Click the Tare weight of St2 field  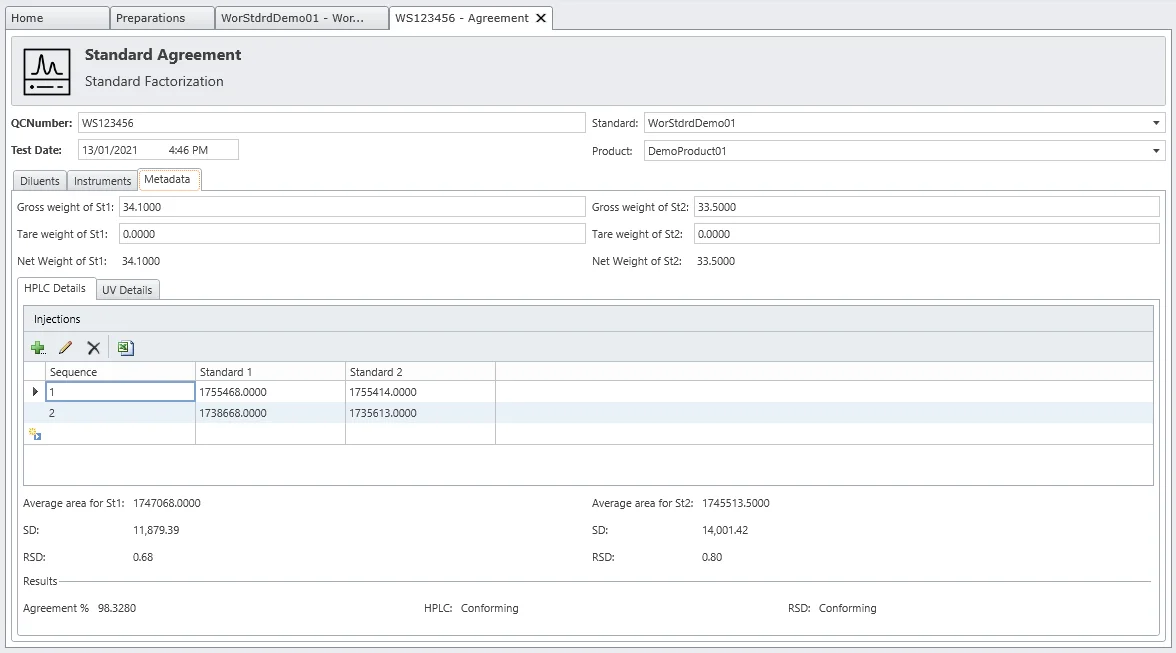coord(928,234)
